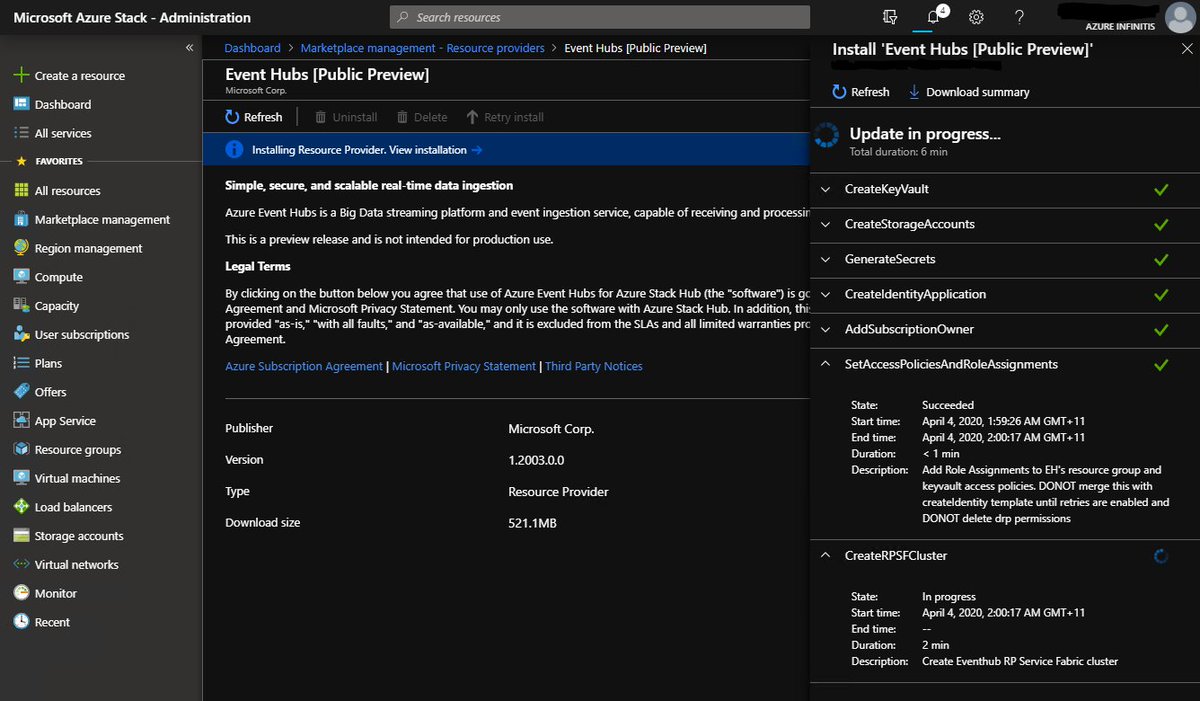Open Dashboard from the sidebar icon
This screenshot has height=701, width=1200.
pos(21,104)
